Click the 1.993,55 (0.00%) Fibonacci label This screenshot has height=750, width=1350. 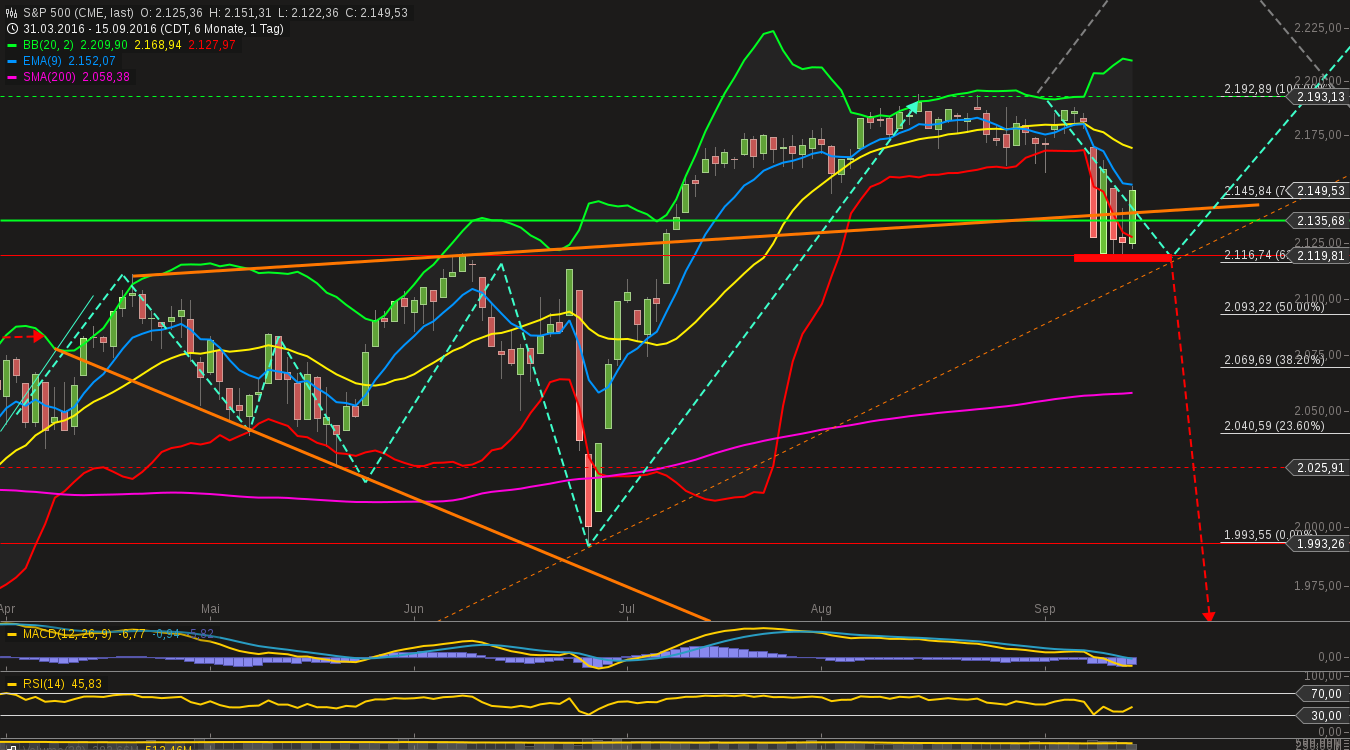tap(1272, 535)
